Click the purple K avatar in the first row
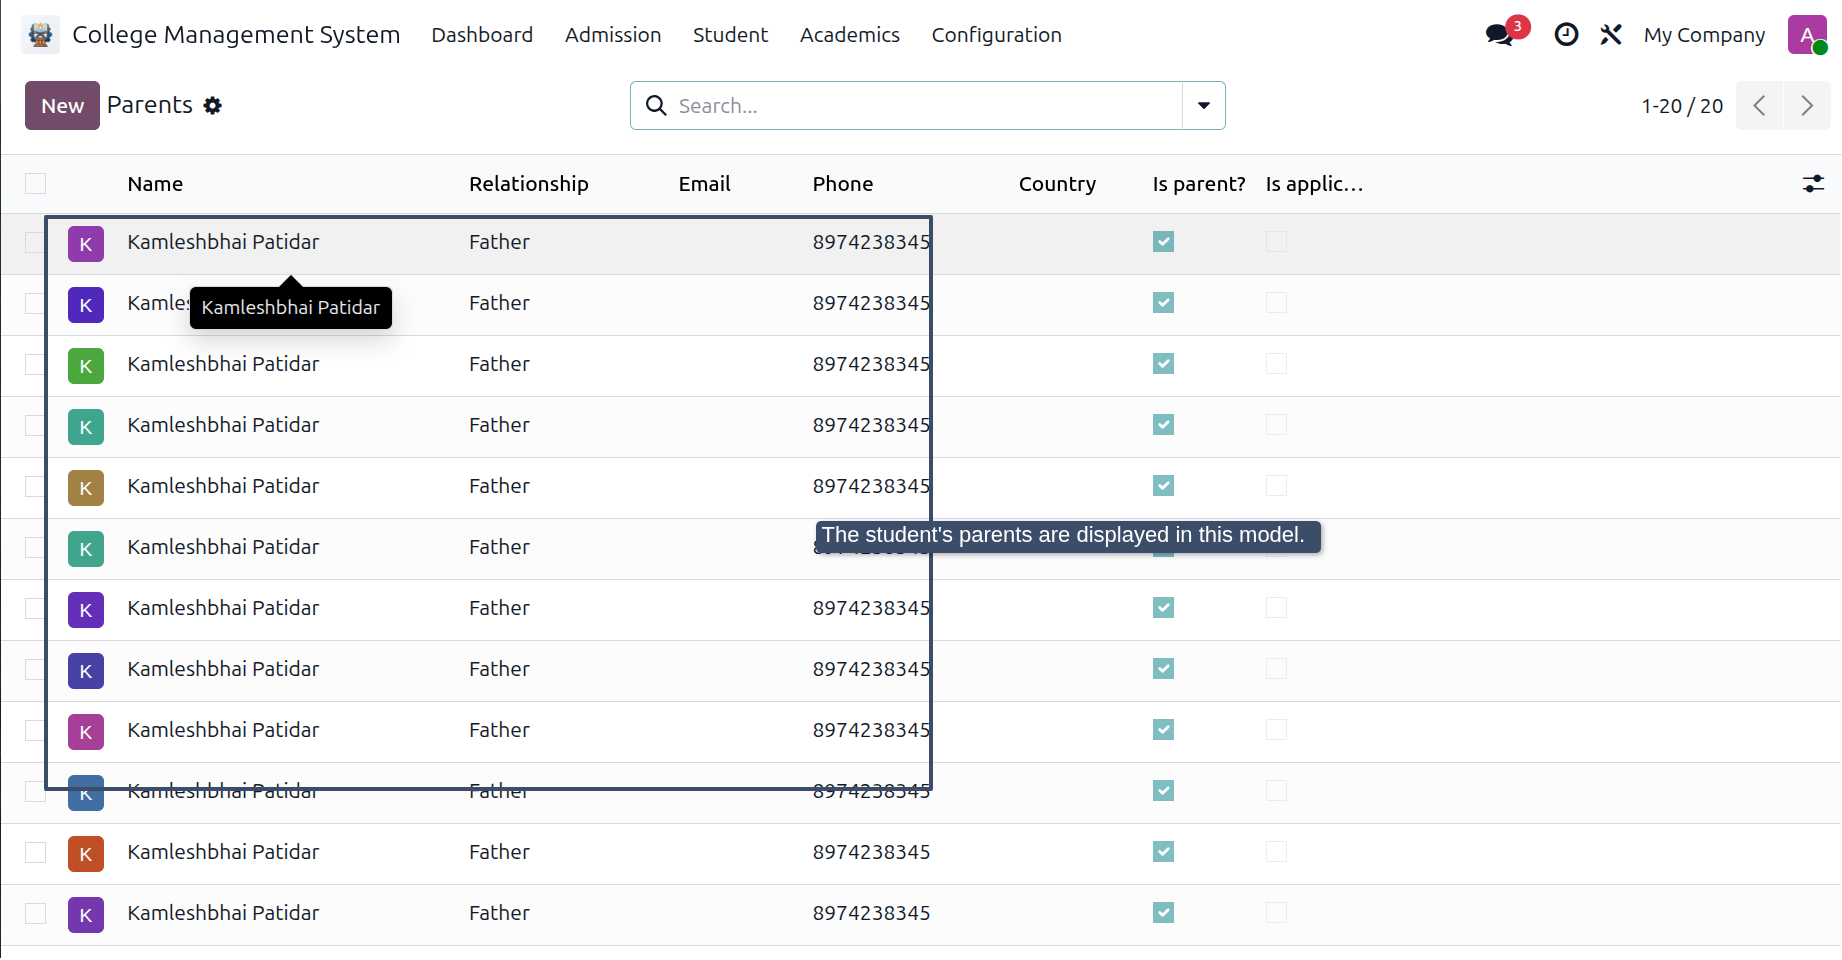 [x=86, y=244]
